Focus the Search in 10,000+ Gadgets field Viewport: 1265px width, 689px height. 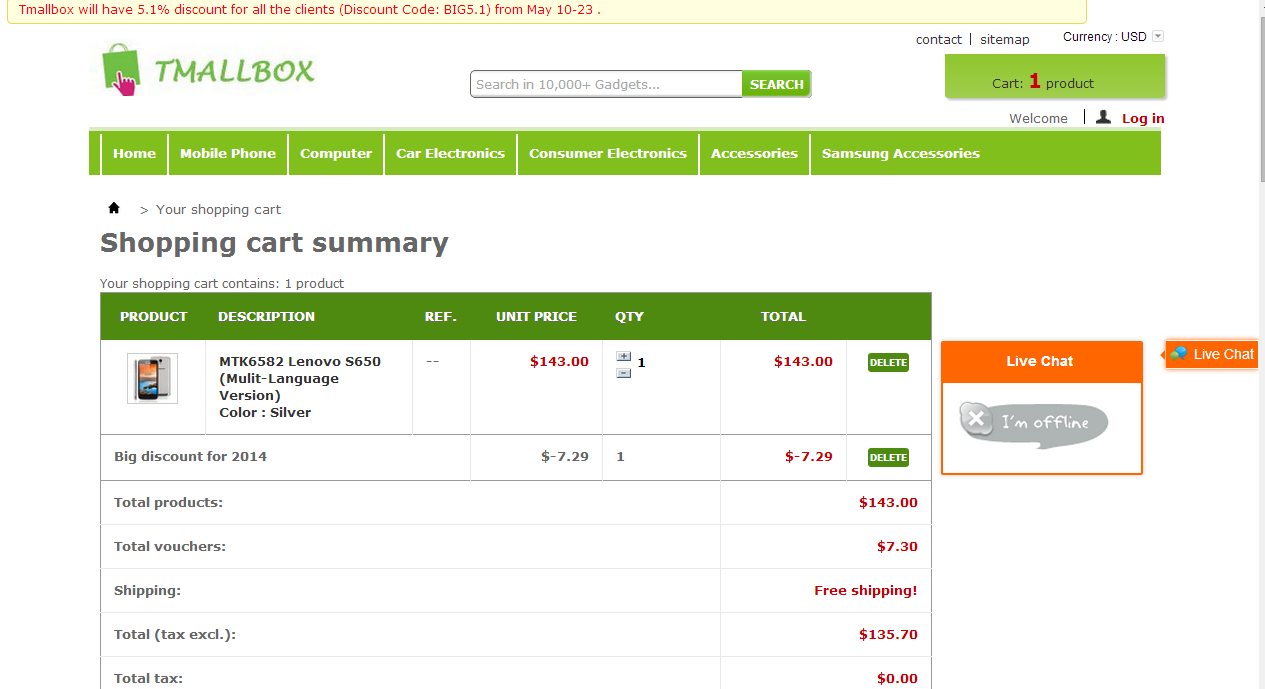click(606, 84)
